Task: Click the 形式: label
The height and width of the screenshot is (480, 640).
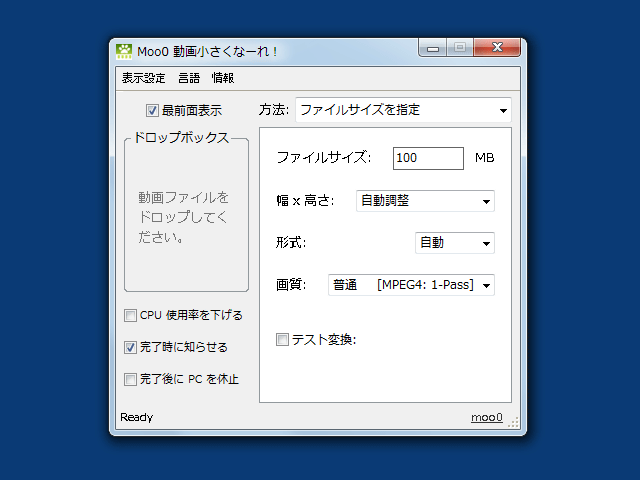Action: pos(291,242)
